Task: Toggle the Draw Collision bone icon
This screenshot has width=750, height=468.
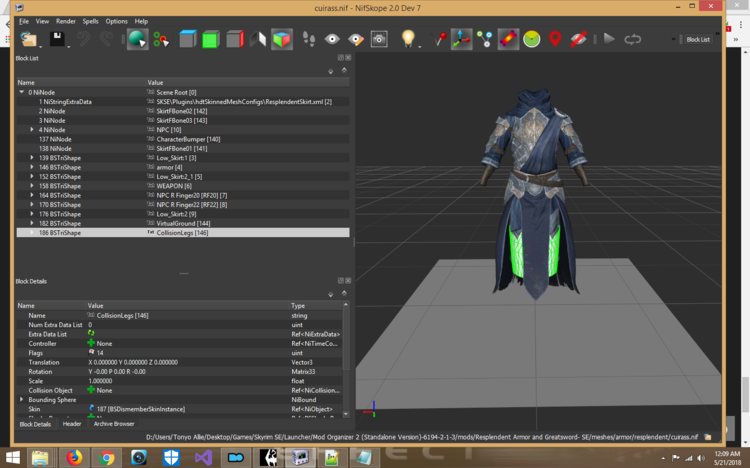Action: click(x=508, y=39)
